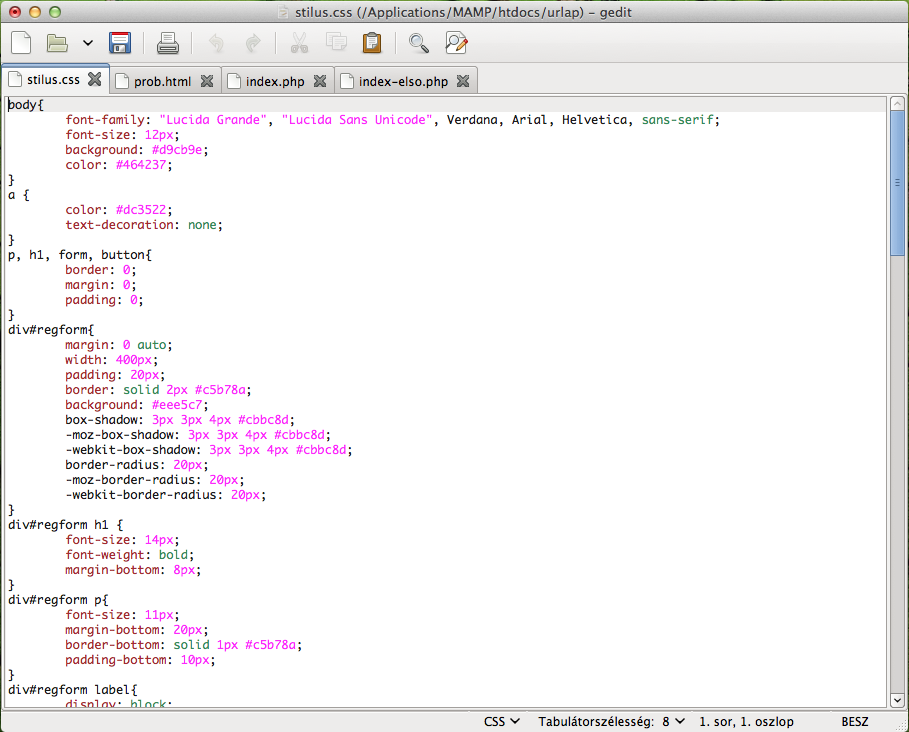Viewport: 909px width, 732px height.
Task: Open Find and Replace icon
Action: (x=456, y=43)
